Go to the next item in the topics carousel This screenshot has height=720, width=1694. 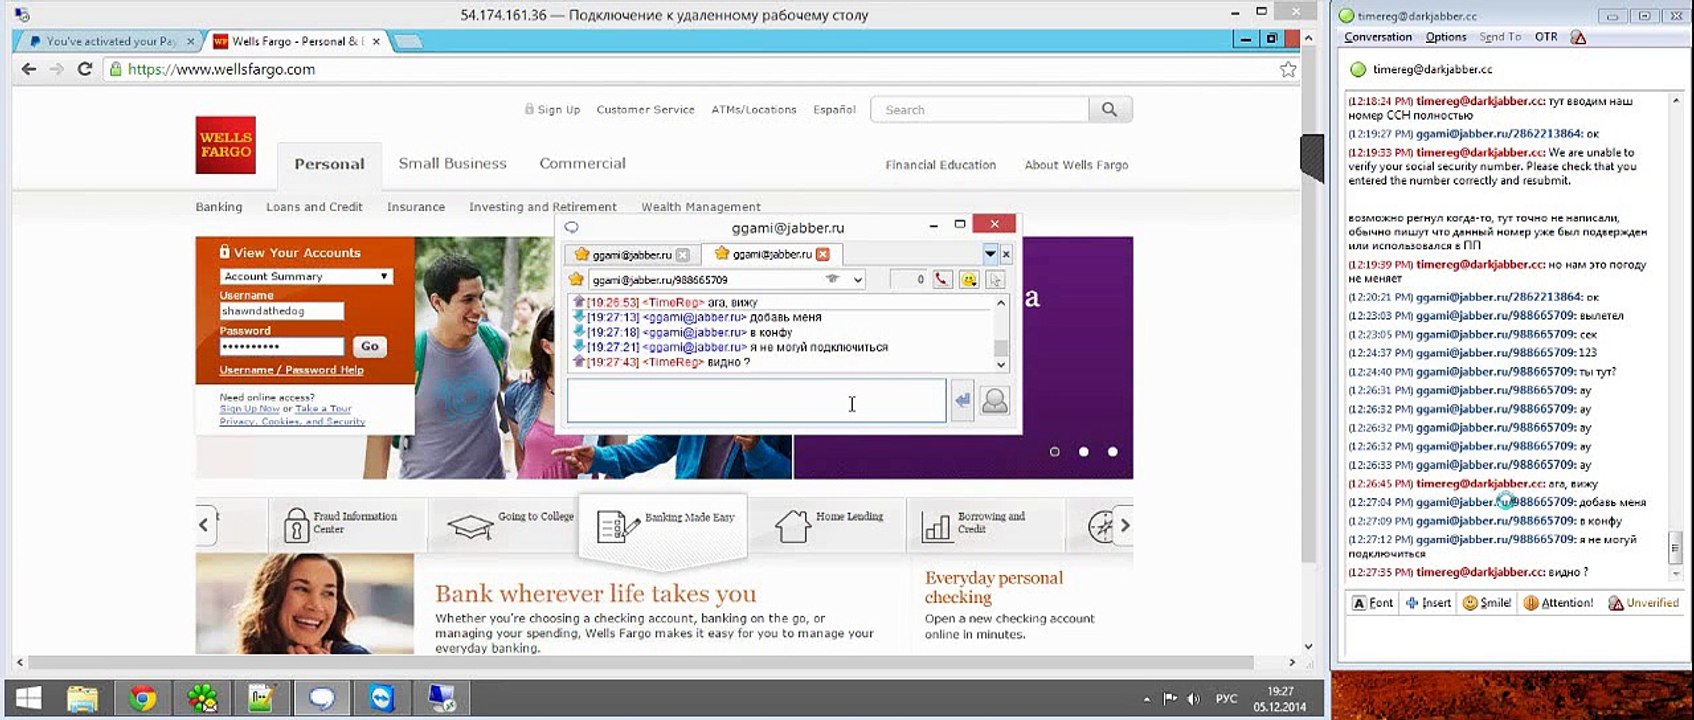pyautogui.click(x=1124, y=524)
